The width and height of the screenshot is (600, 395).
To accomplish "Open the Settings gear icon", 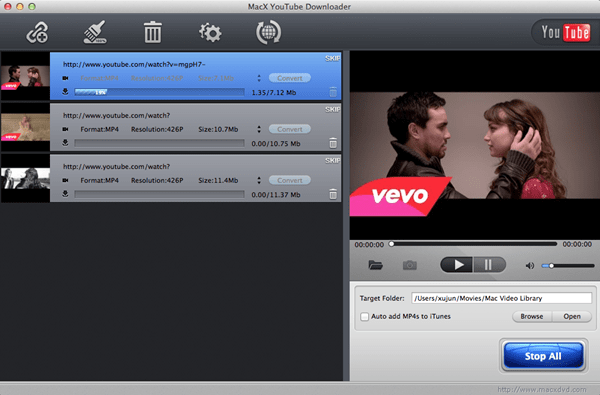I will point(210,33).
